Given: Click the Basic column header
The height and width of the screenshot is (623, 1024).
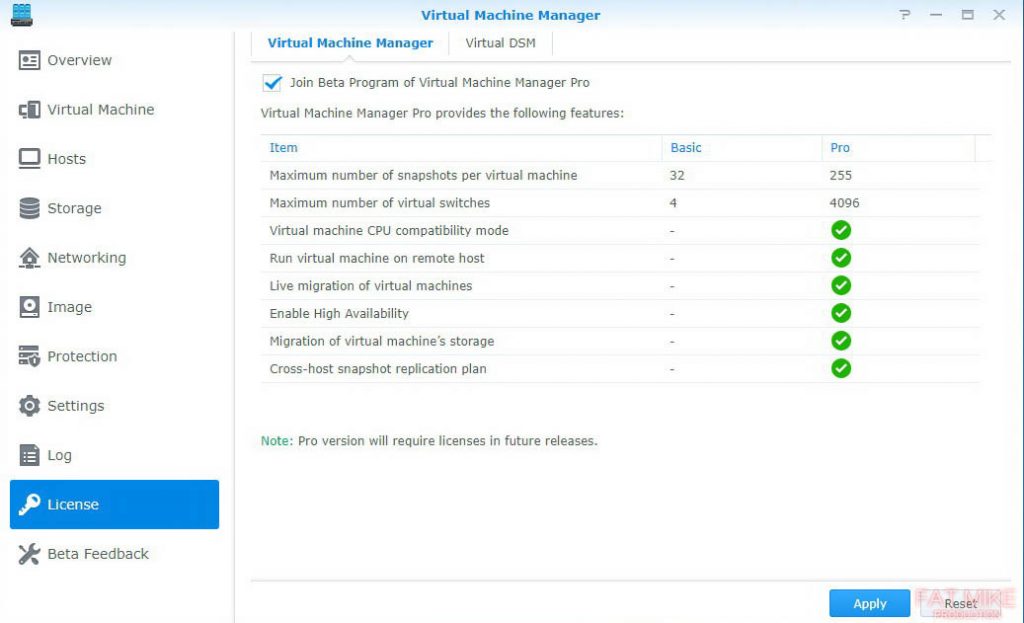Looking at the screenshot, I should tap(742, 148).
